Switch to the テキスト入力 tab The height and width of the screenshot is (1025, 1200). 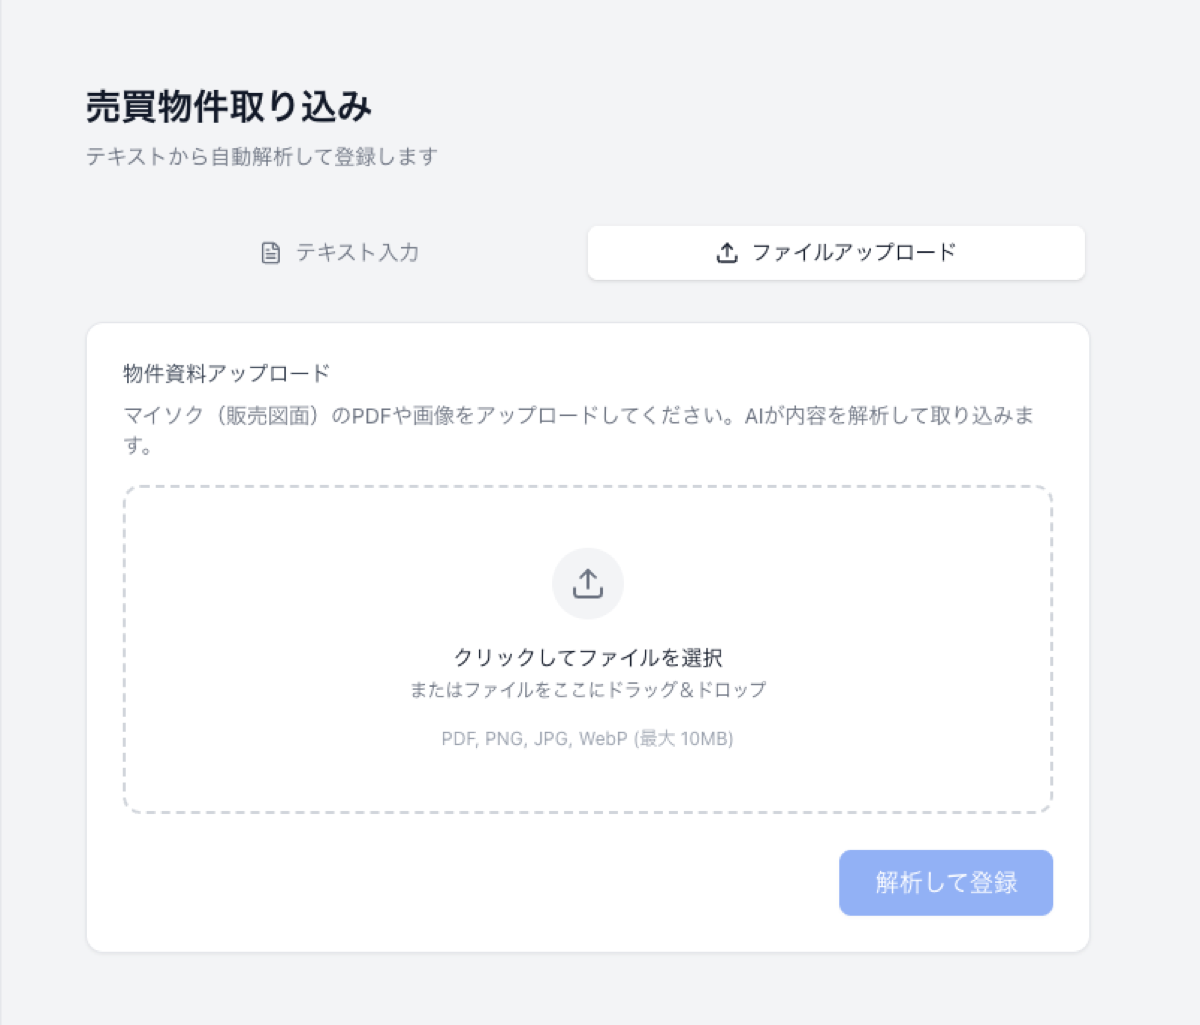pos(338,253)
